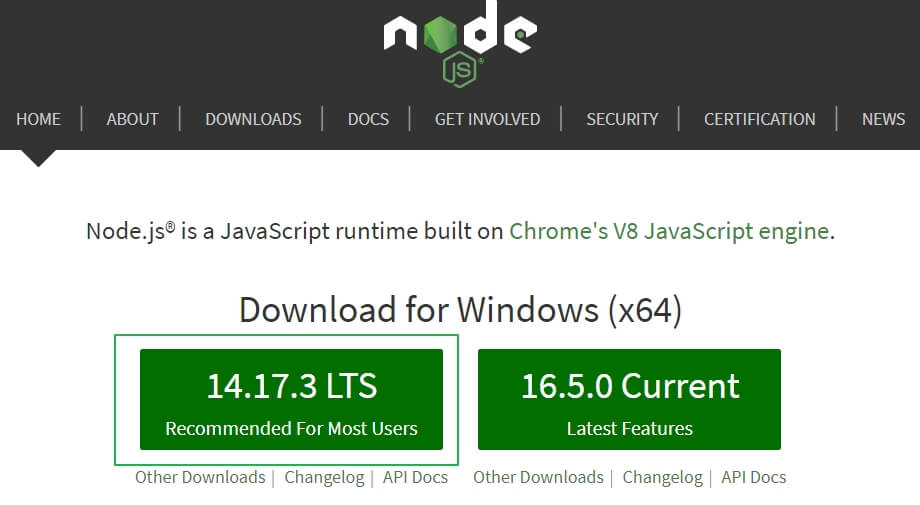Go to the NEWS section
Viewport: 920px width, 505px height.
[884, 119]
